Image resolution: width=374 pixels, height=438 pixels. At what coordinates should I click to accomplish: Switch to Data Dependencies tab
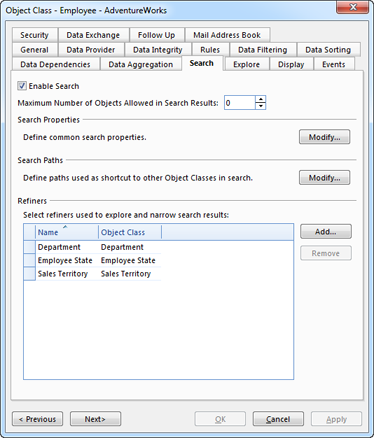[55, 64]
